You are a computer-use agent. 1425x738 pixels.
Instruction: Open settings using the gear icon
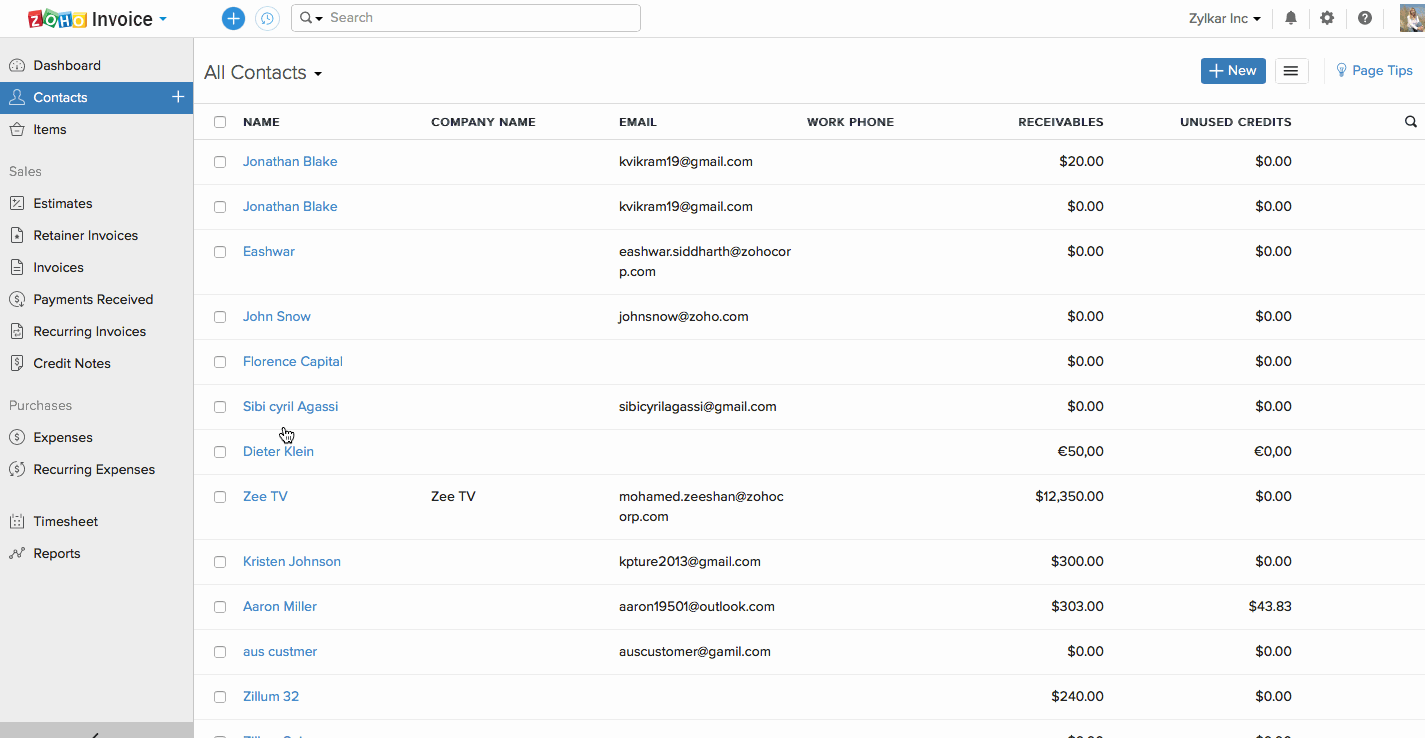pos(1327,18)
